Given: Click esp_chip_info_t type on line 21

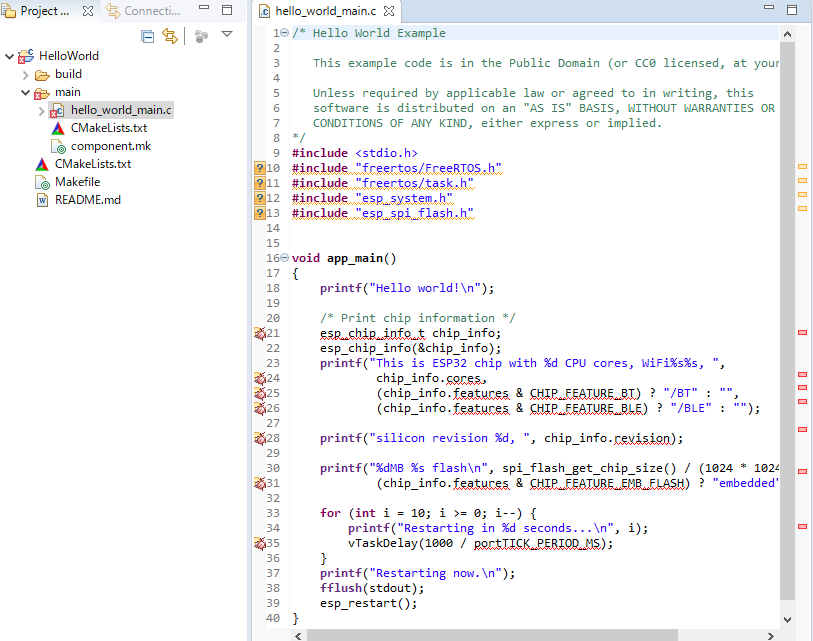Looking at the screenshot, I should pyautogui.click(x=372, y=333).
